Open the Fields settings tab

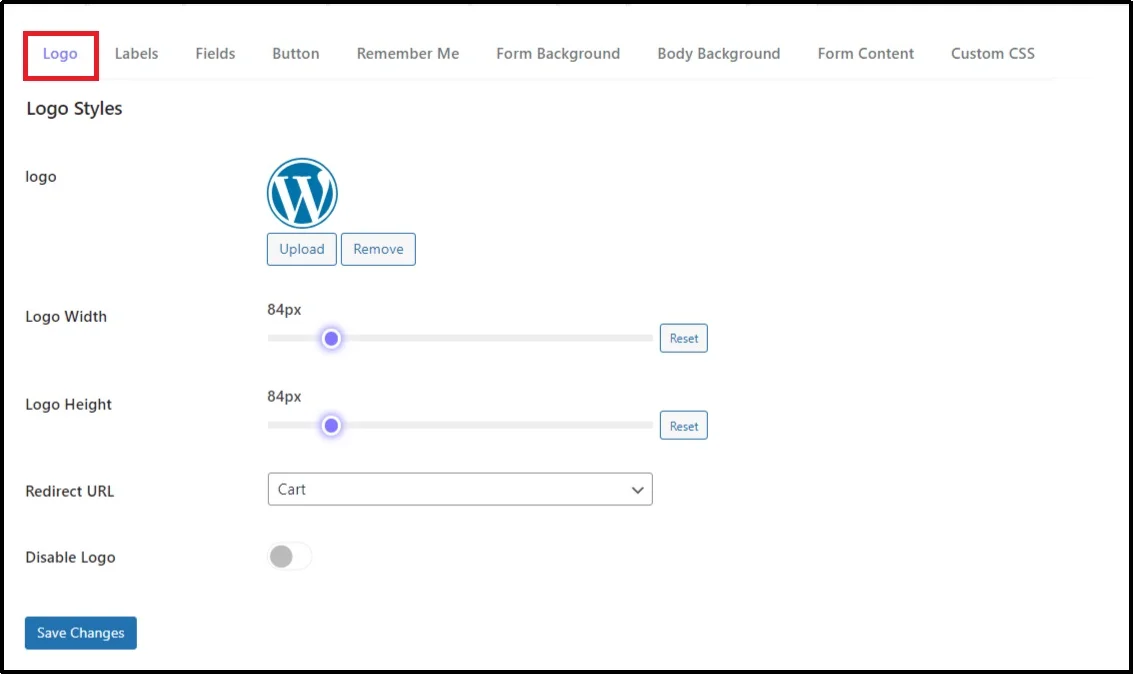coord(215,54)
